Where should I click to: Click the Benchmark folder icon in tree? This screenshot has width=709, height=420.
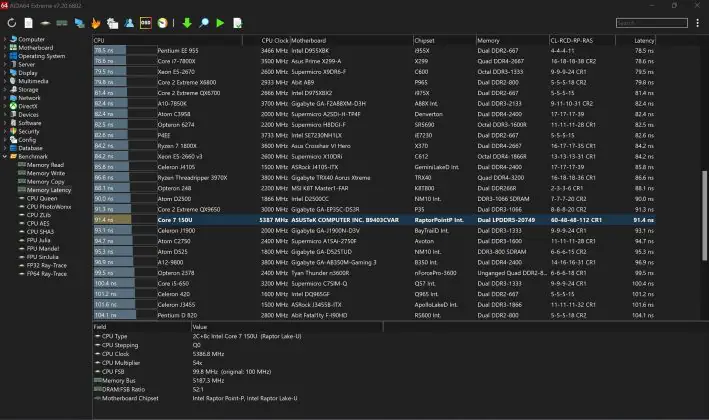point(14,156)
